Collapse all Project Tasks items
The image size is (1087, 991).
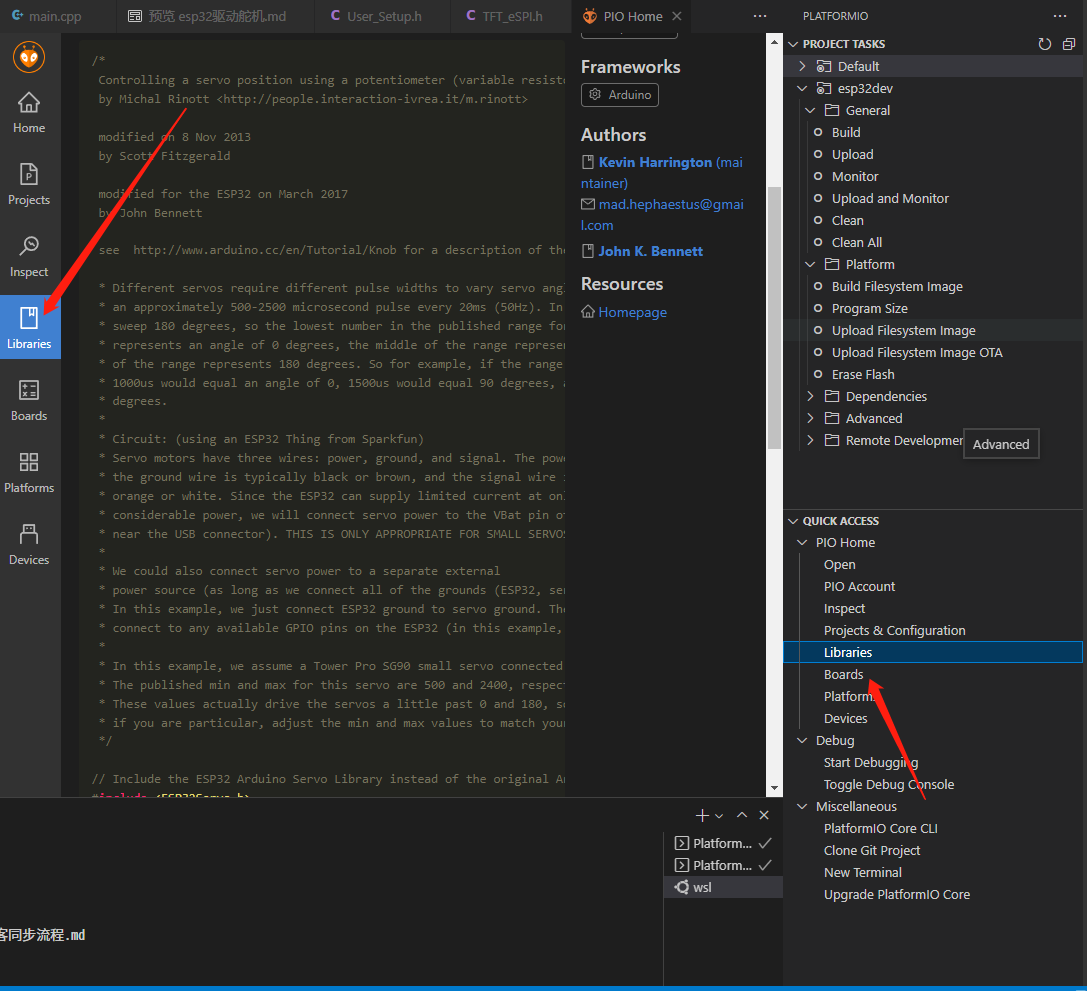tap(1068, 44)
